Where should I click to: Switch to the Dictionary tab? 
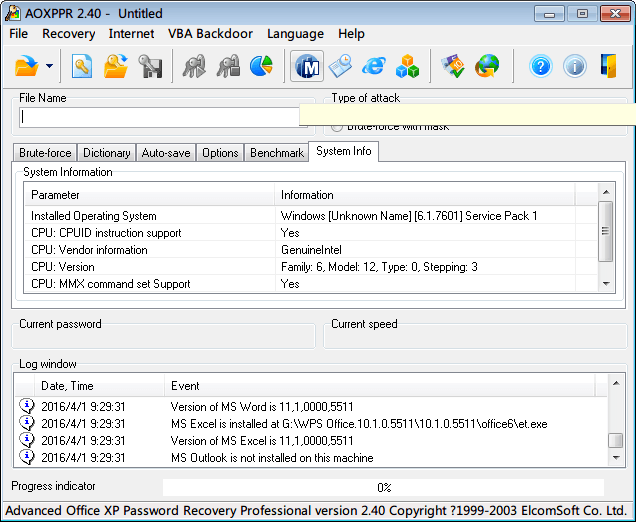[107, 153]
